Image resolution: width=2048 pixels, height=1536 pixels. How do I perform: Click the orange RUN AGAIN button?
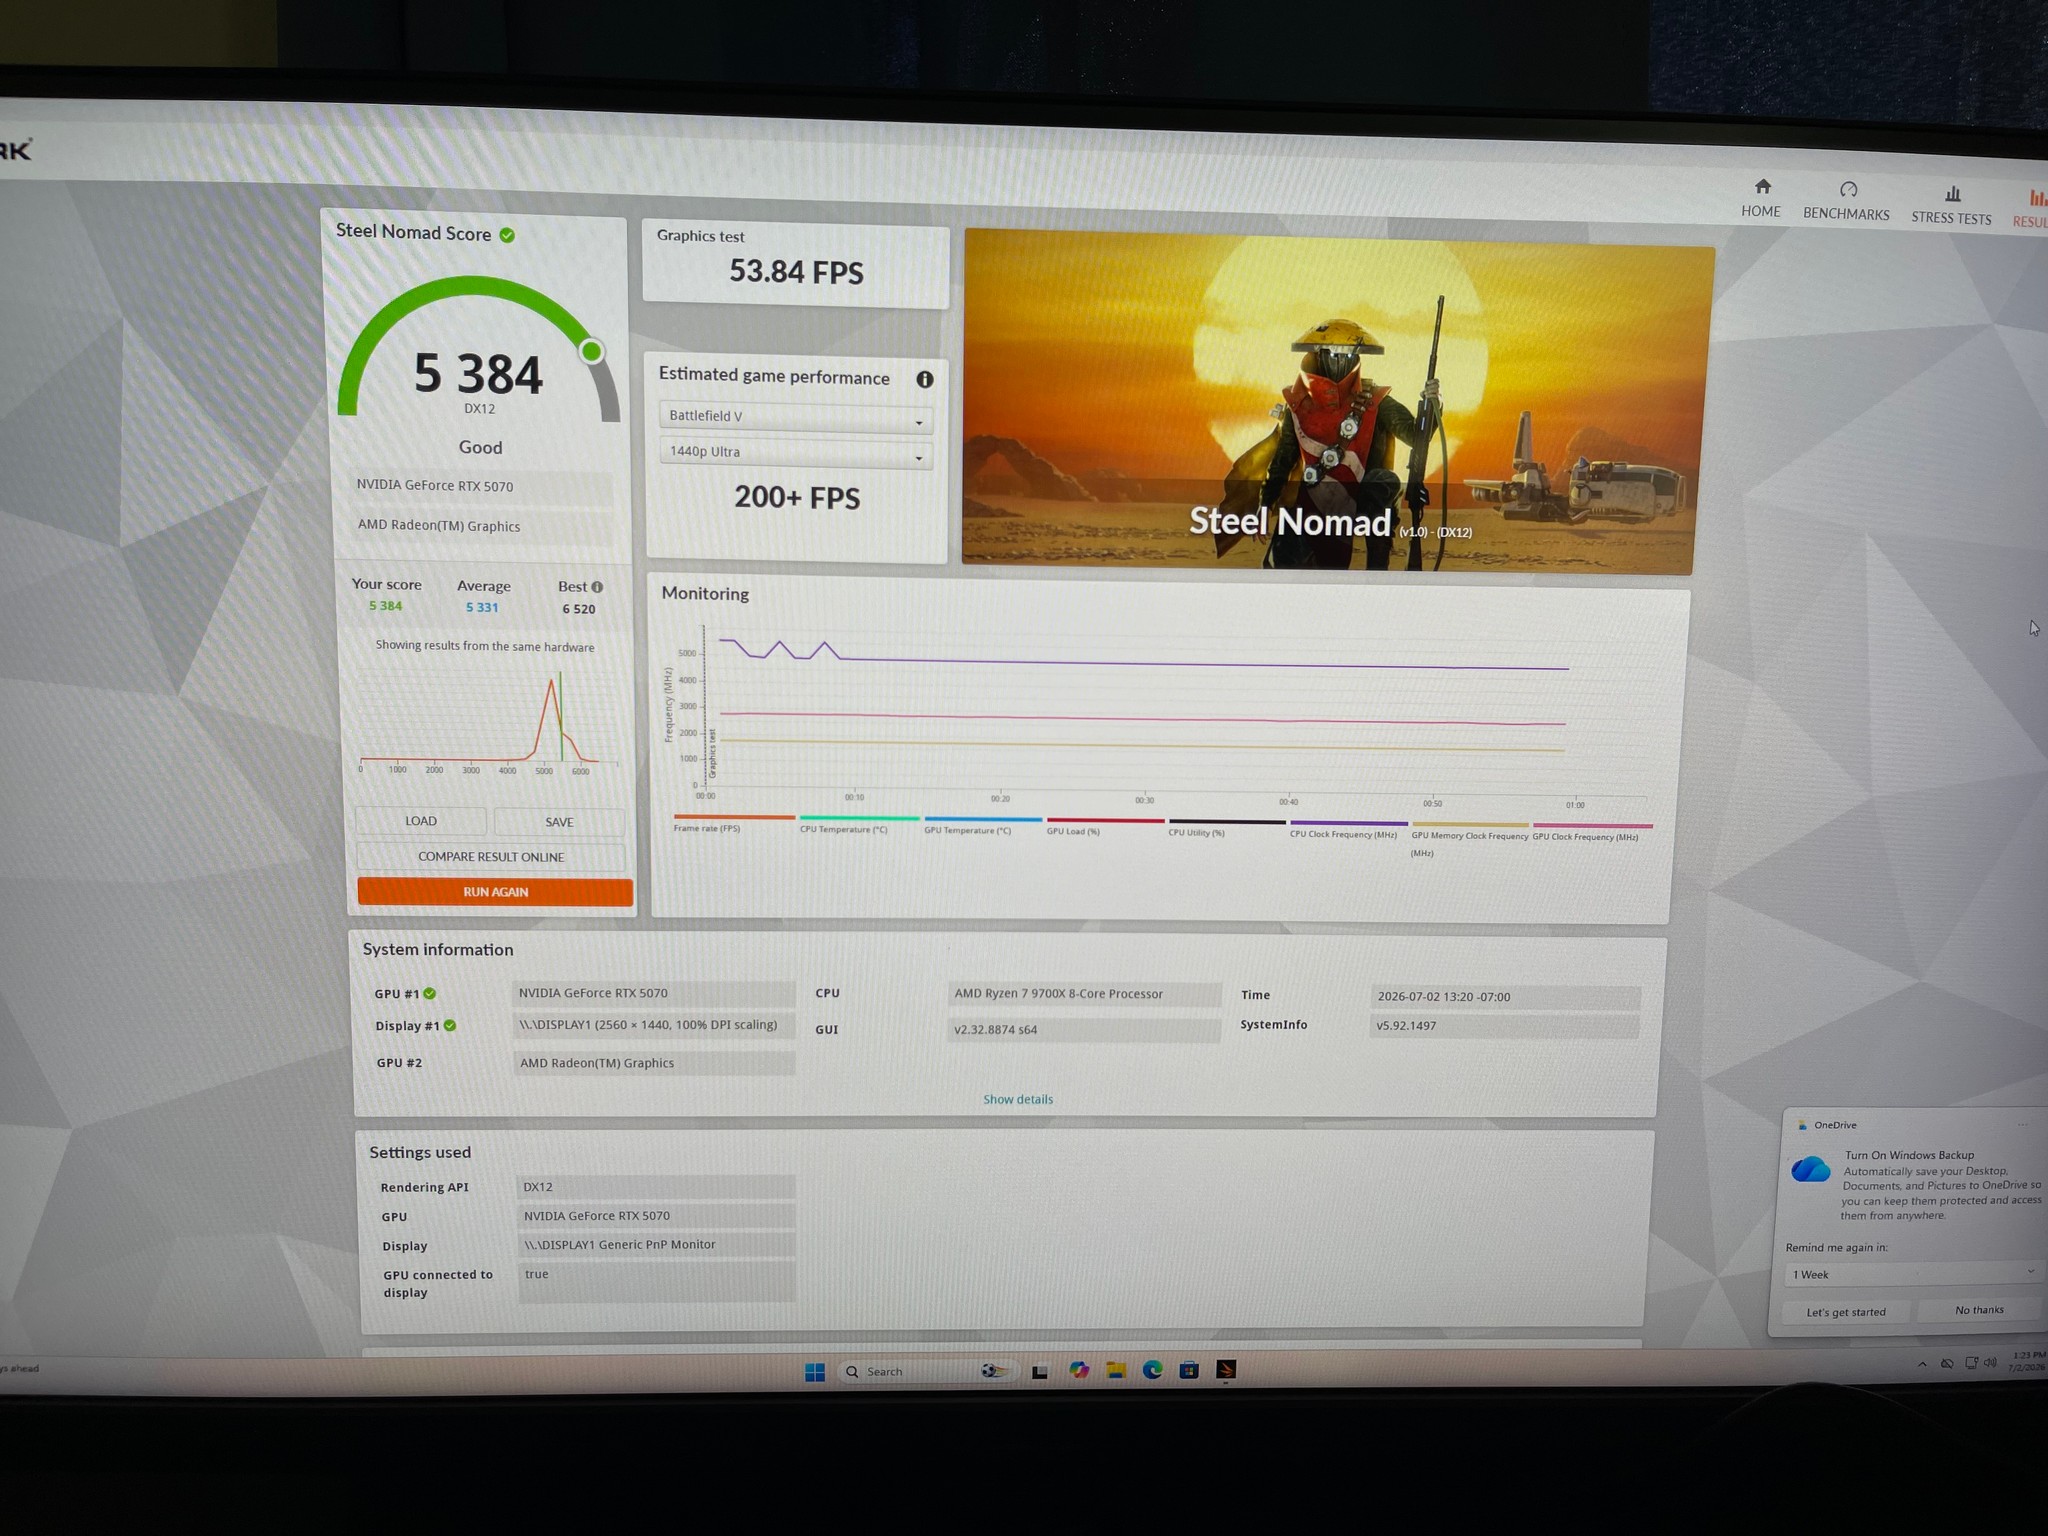[495, 892]
